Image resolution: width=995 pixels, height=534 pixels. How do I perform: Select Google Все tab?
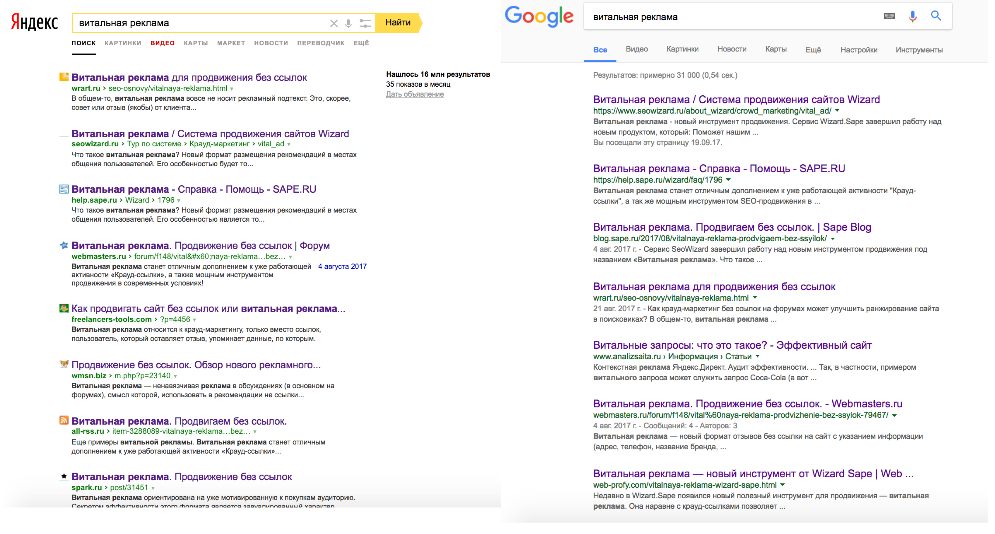tap(600, 49)
